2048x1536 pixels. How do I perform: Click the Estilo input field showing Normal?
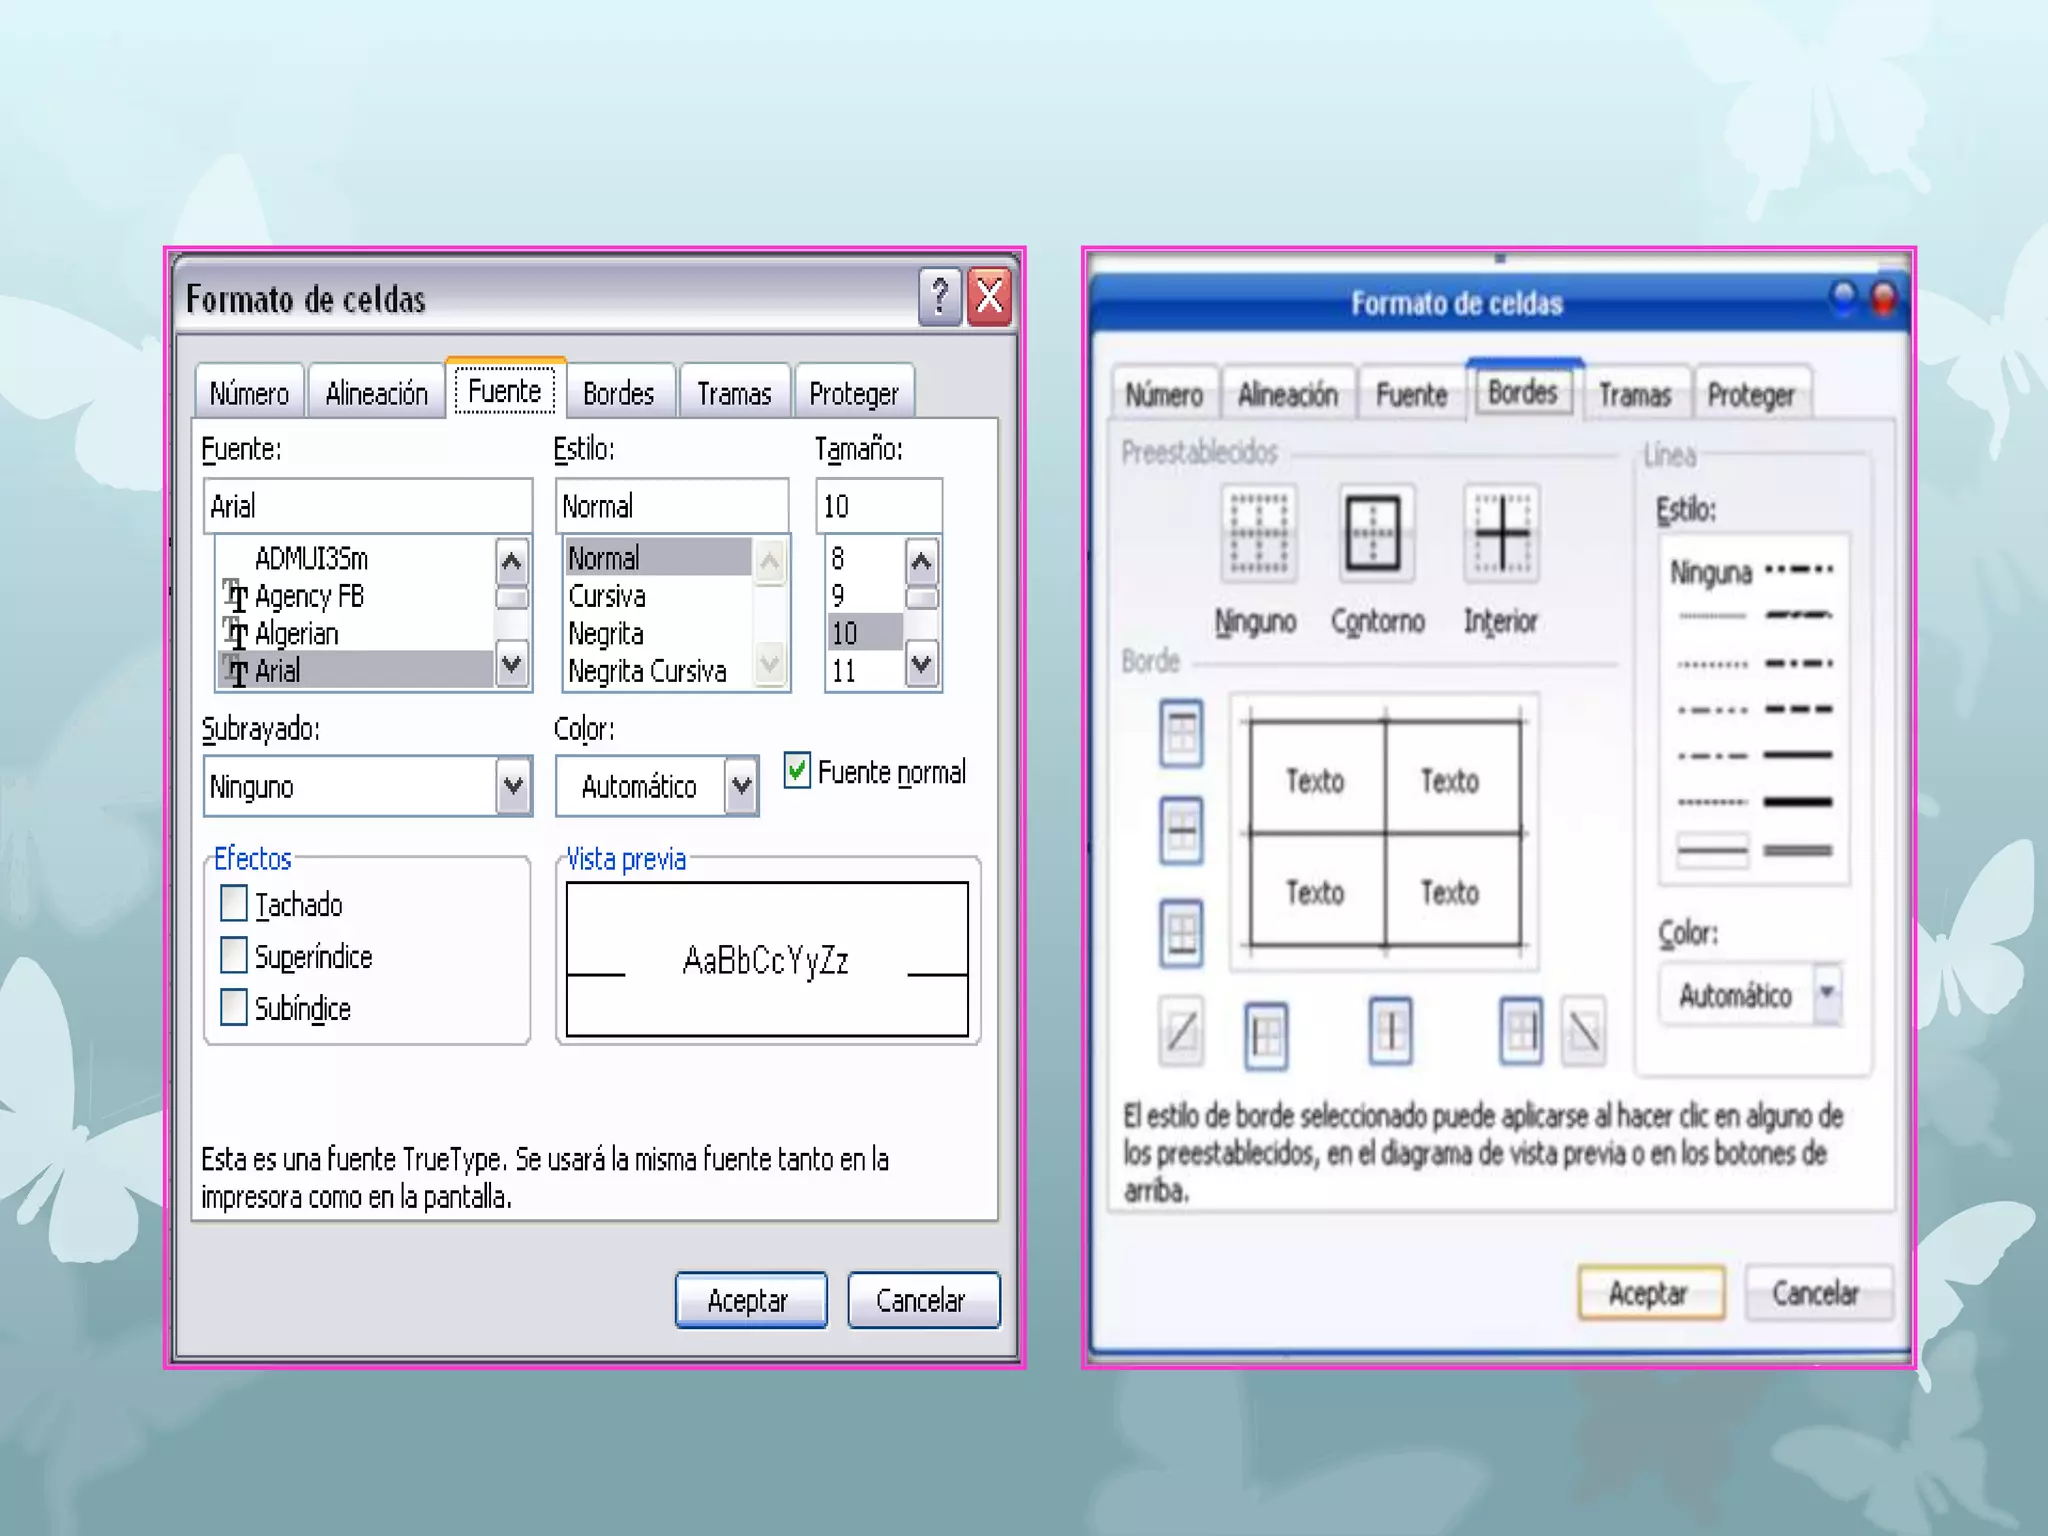point(672,506)
